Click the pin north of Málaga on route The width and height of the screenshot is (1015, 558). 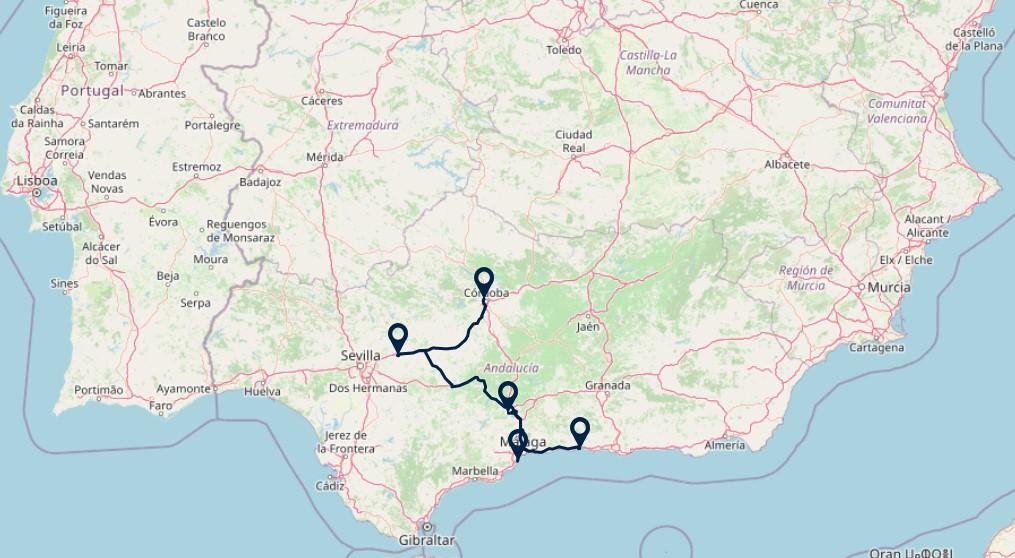click(508, 396)
